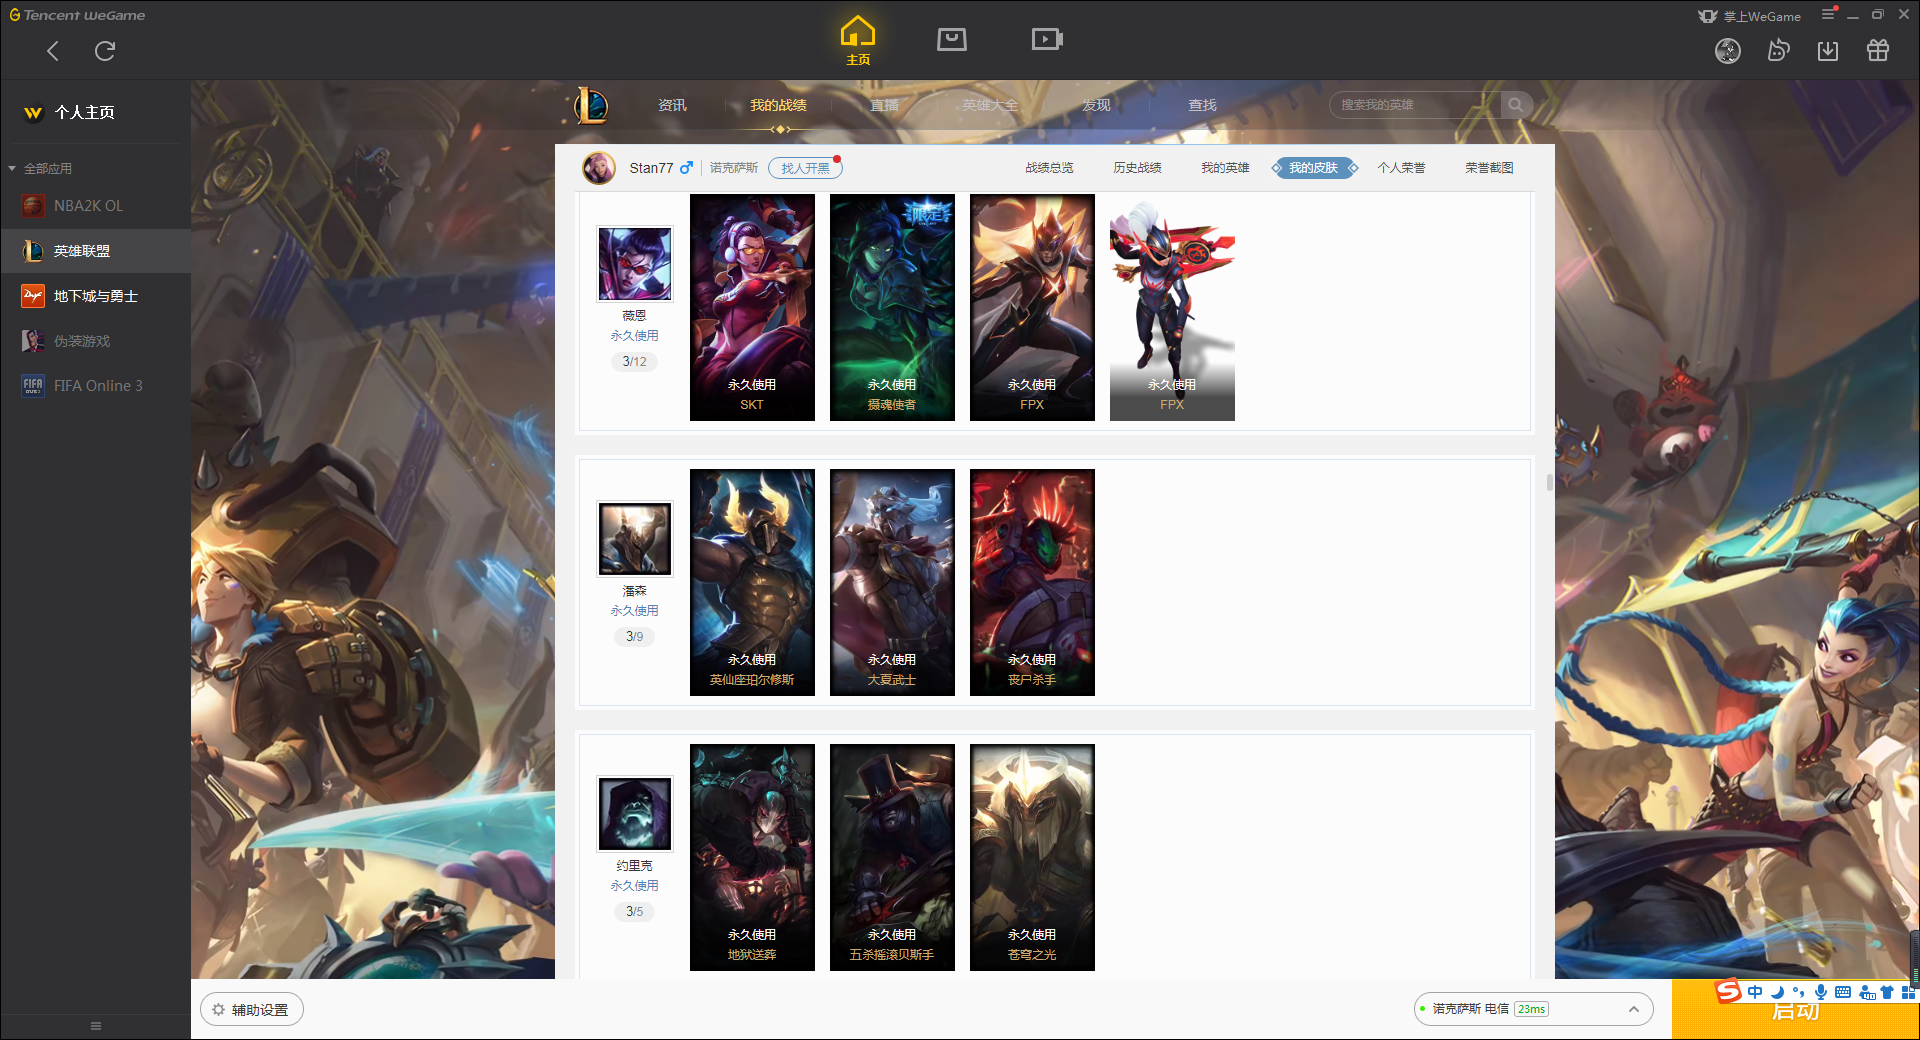The image size is (1920, 1040).
Task: Open the 发现 tab
Action: 1096,105
